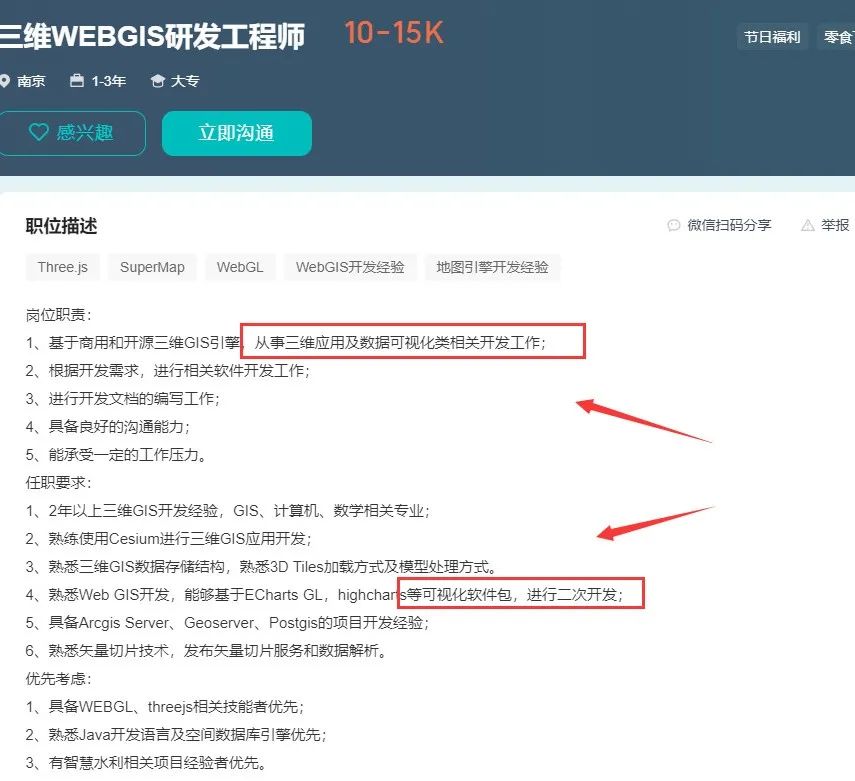The image size is (855, 781).
Task: Select the WebGIS开发经验 skill tag
Action: pos(350,267)
